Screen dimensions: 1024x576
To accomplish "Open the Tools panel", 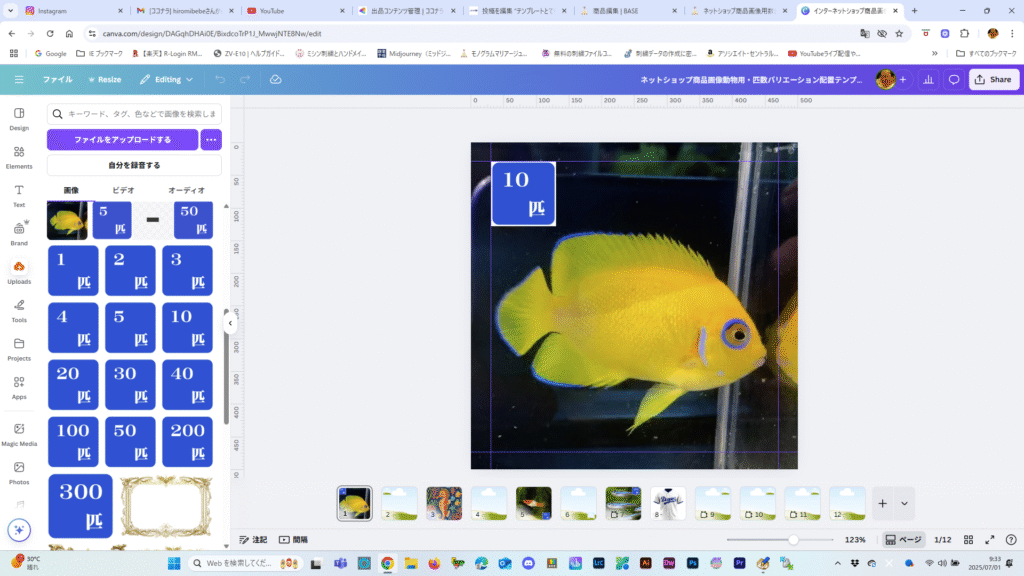I will click(19, 311).
